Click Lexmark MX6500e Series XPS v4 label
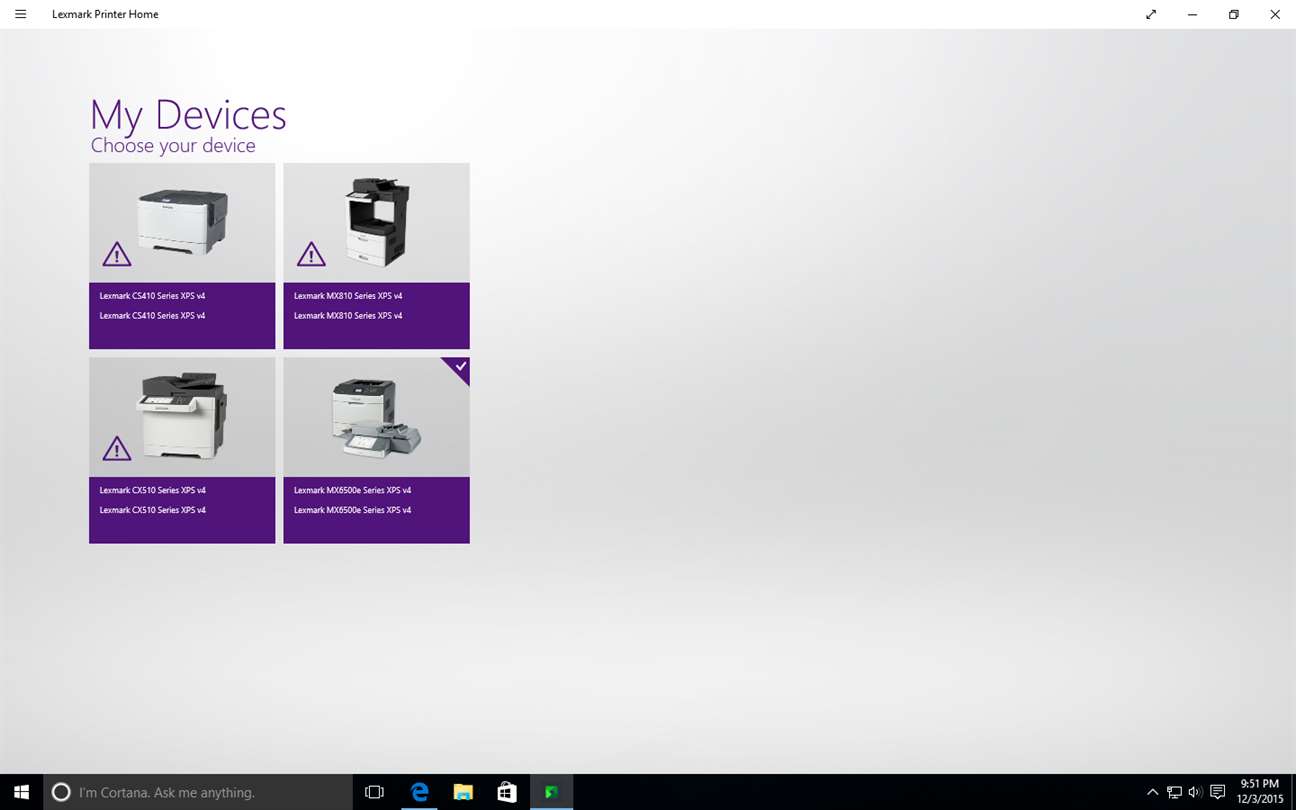Image resolution: width=1296 pixels, height=810 pixels. click(x=352, y=490)
